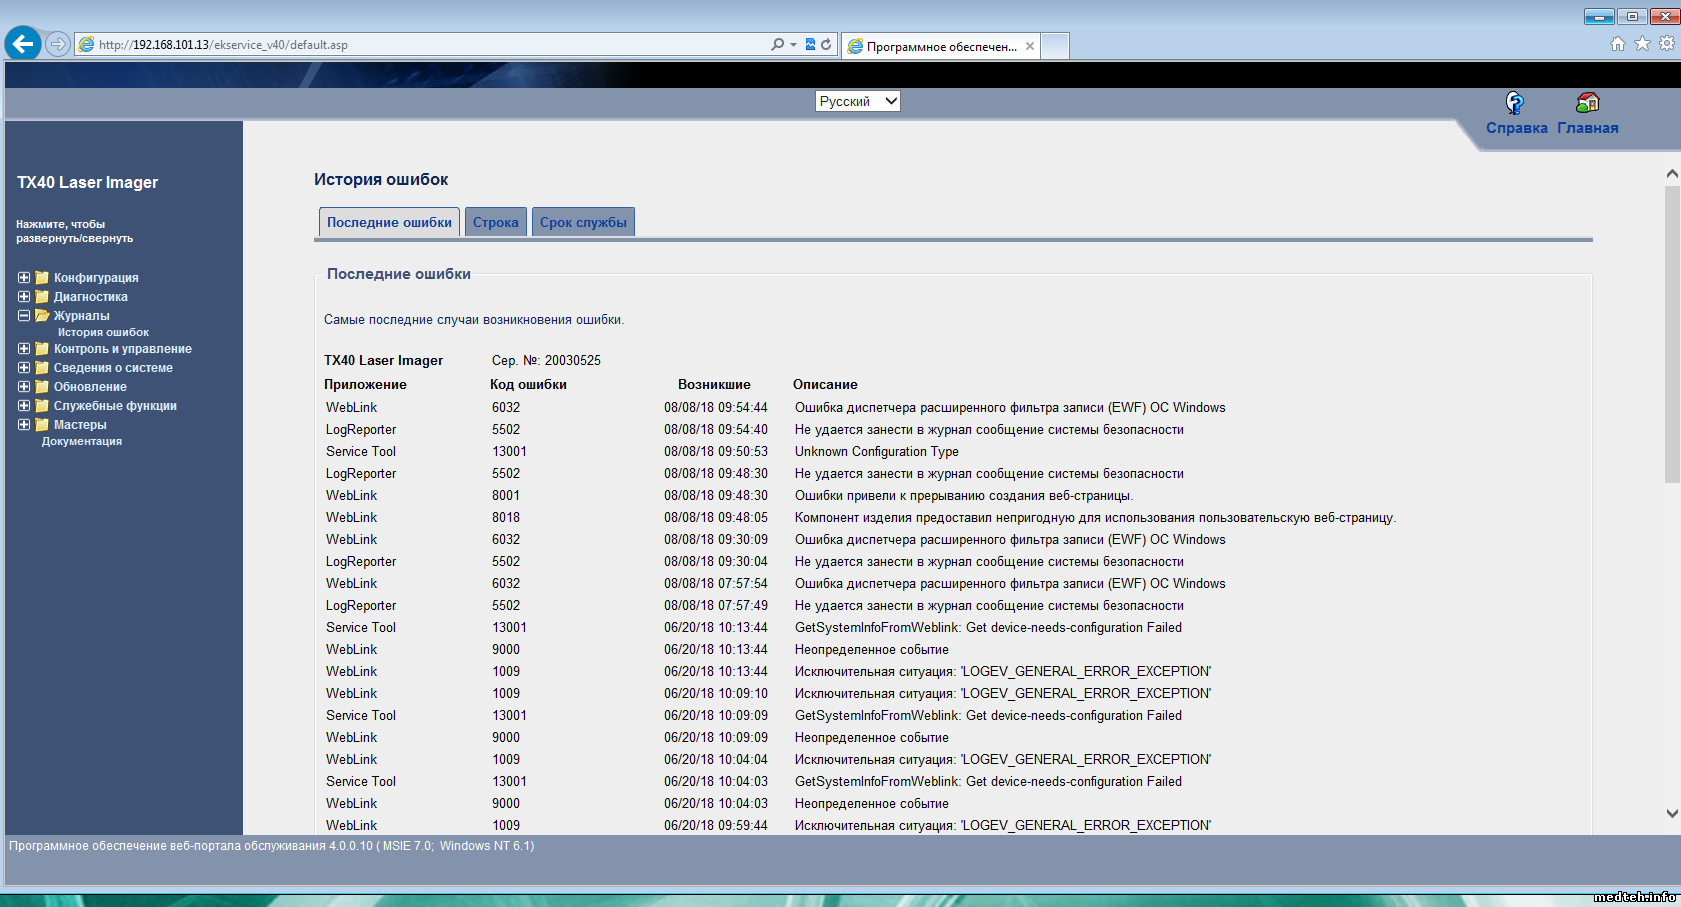The image size is (1681, 907).
Task: Switch to the Срок службы tab
Action: (583, 222)
